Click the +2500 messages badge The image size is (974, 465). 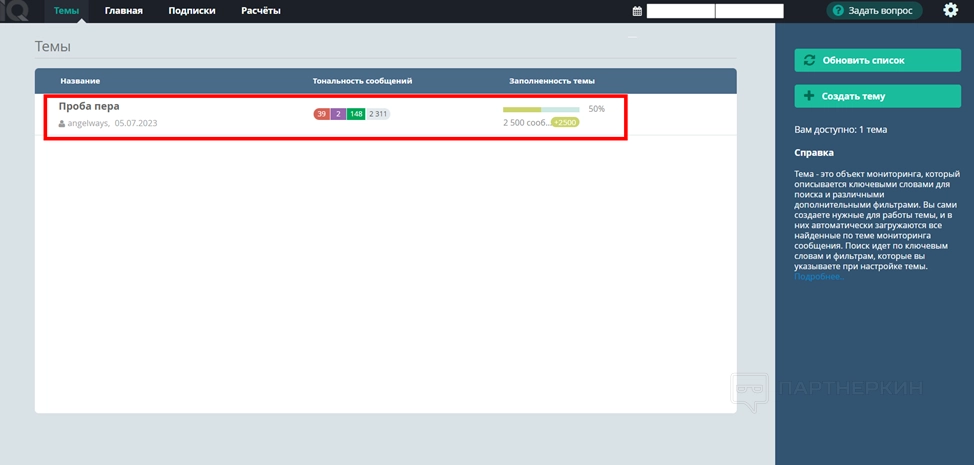[x=565, y=122]
